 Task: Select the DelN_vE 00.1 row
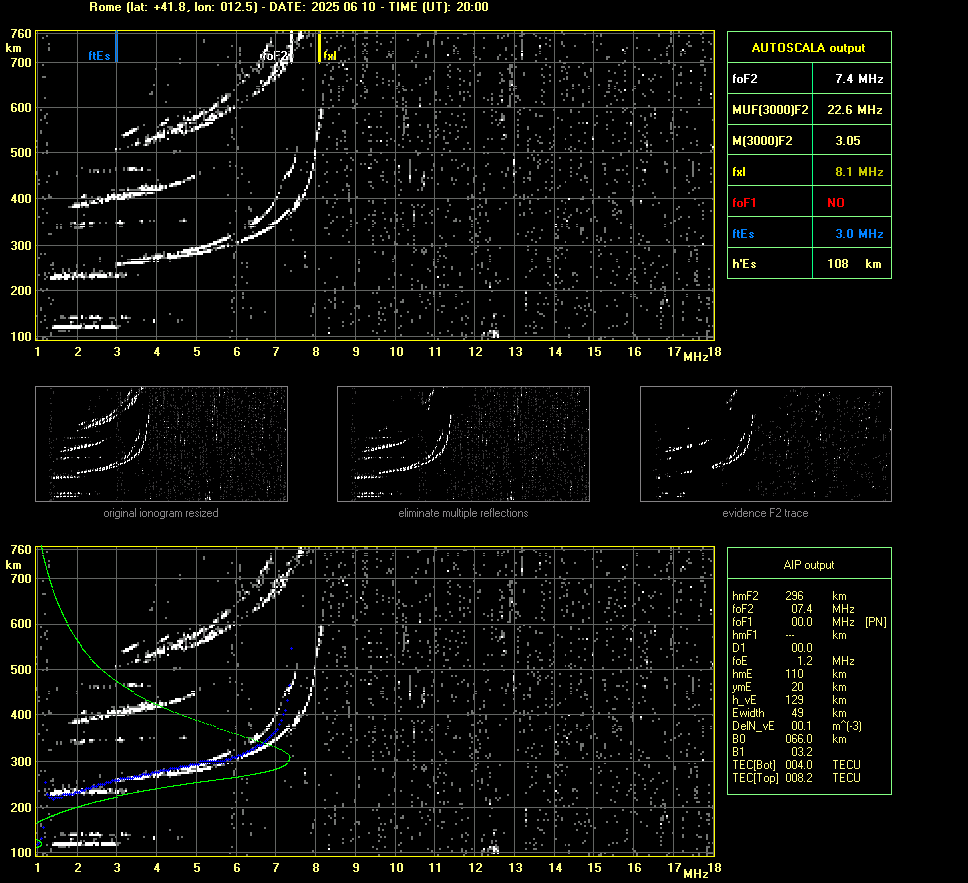[x=796, y=726]
